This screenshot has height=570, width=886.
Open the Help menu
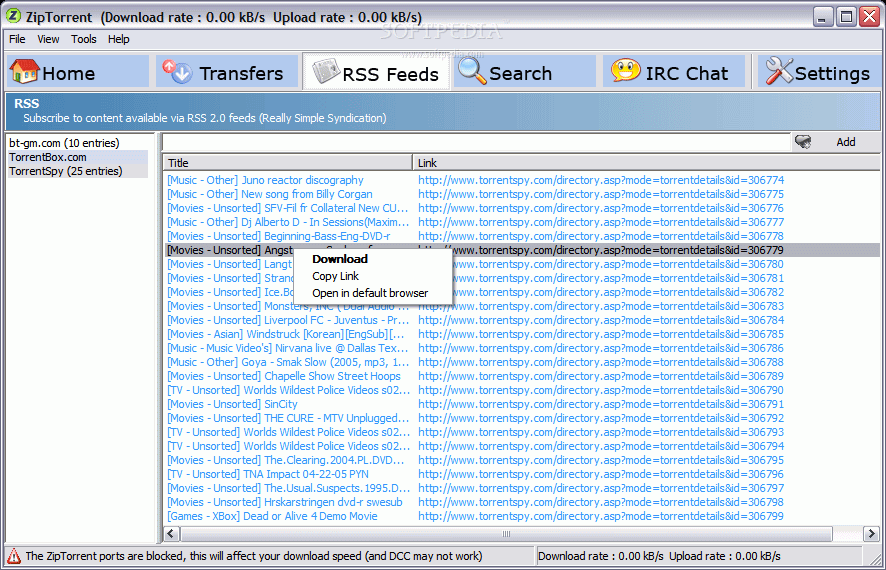[119, 39]
